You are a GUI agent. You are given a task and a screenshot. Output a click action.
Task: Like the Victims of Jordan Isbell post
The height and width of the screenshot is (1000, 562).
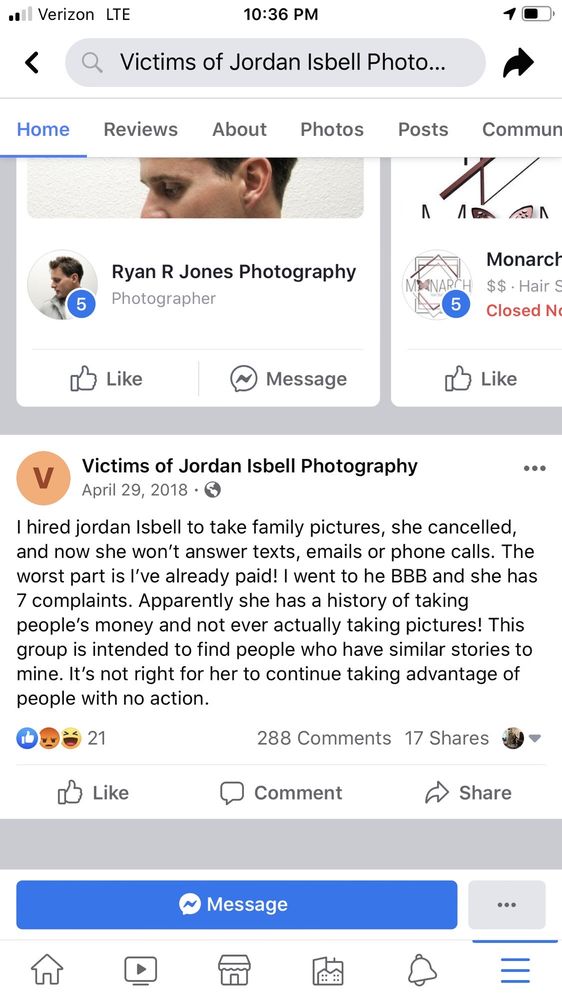[93, 793]
